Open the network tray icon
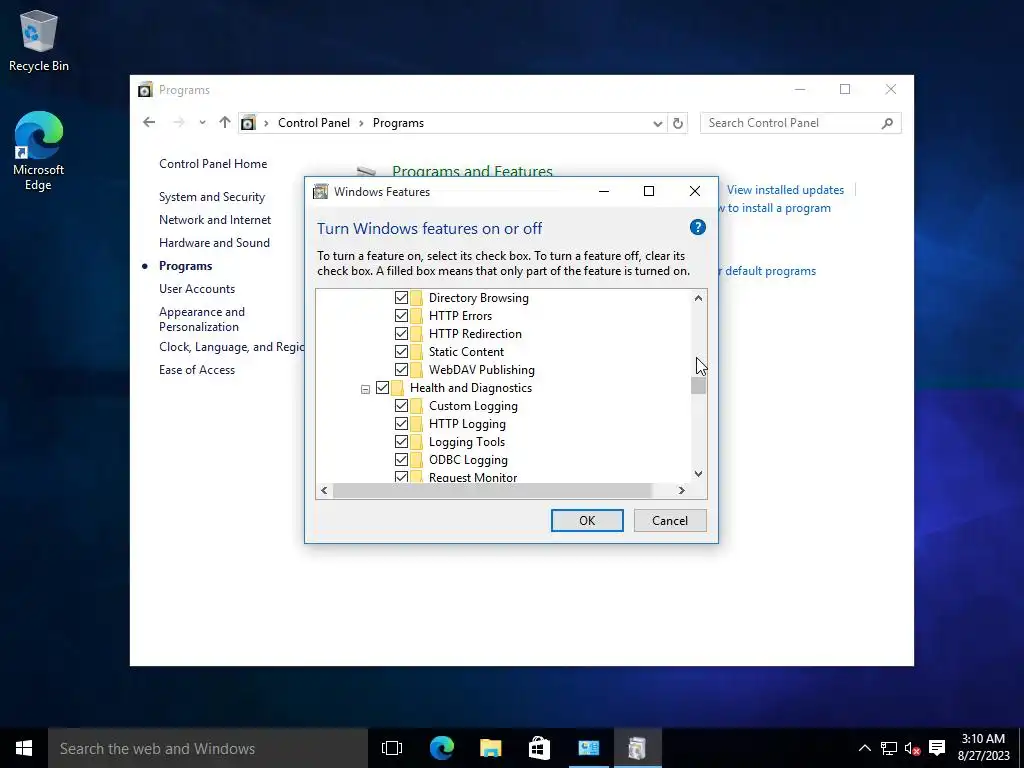 pyautogui.click(x=888, y=748)
